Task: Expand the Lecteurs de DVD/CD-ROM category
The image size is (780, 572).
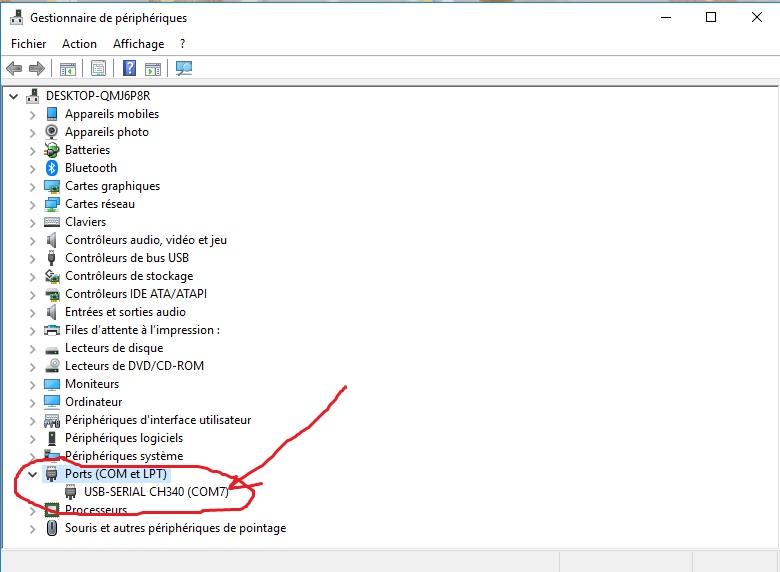Action: [x=32, y=367]
